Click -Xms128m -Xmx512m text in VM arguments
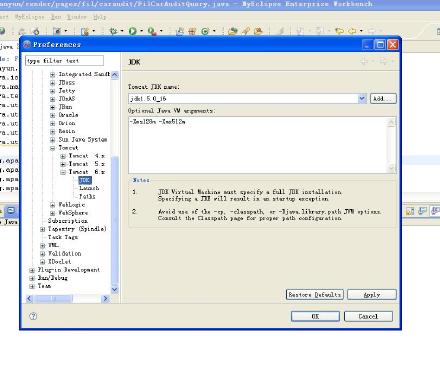Screen dimensions: 440x368 (x=157, y=122)
